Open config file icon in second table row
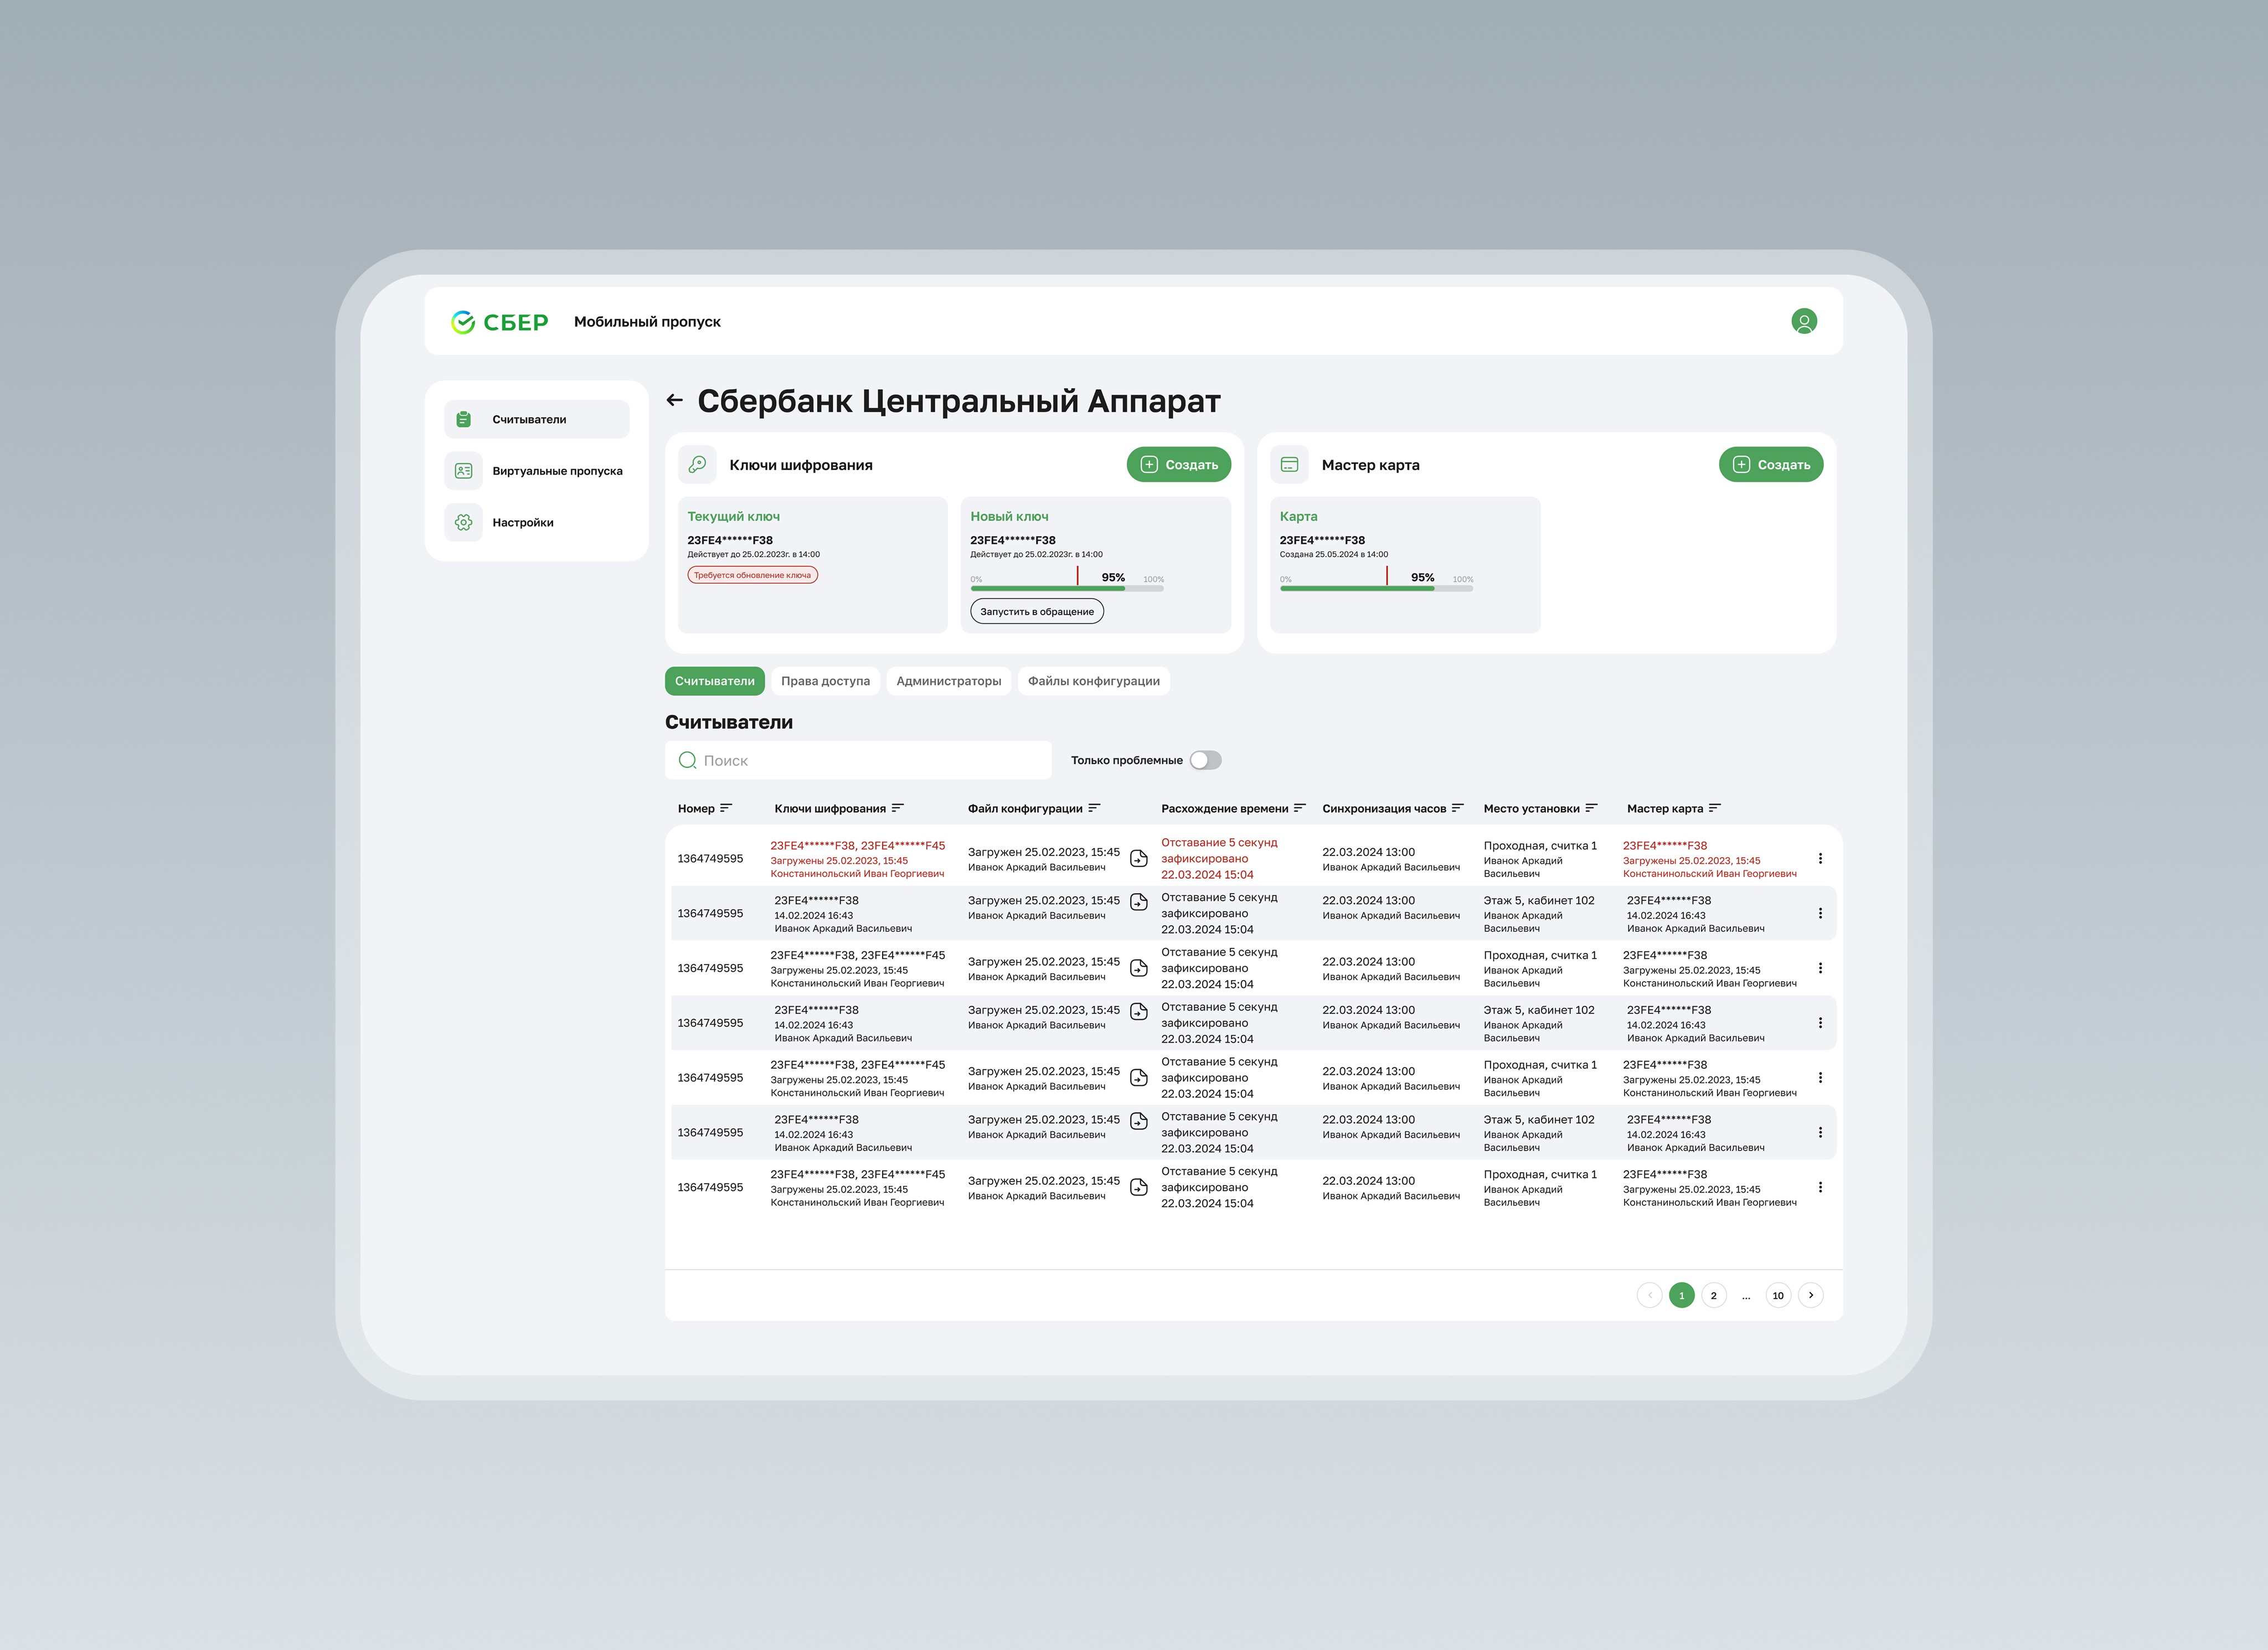This screenshot has width=2268, height=1650. (1138, 902)
